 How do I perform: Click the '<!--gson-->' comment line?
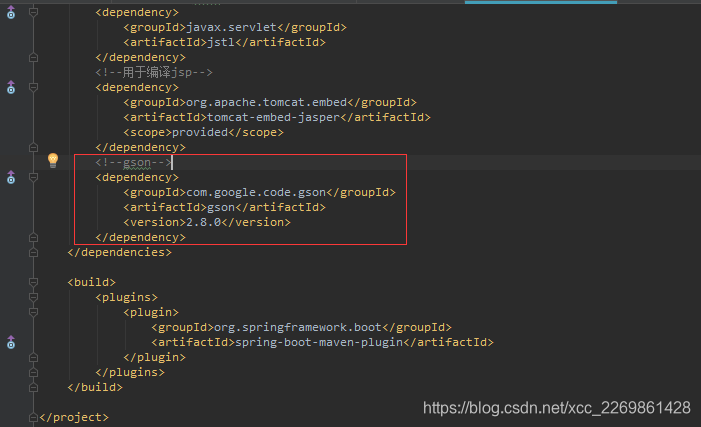tap(134, 162)
